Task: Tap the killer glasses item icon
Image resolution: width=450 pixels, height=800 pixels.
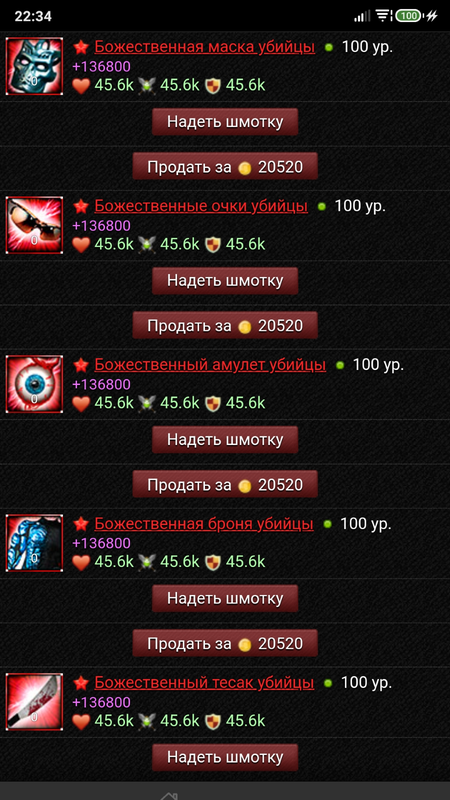Action: point(34,225)
